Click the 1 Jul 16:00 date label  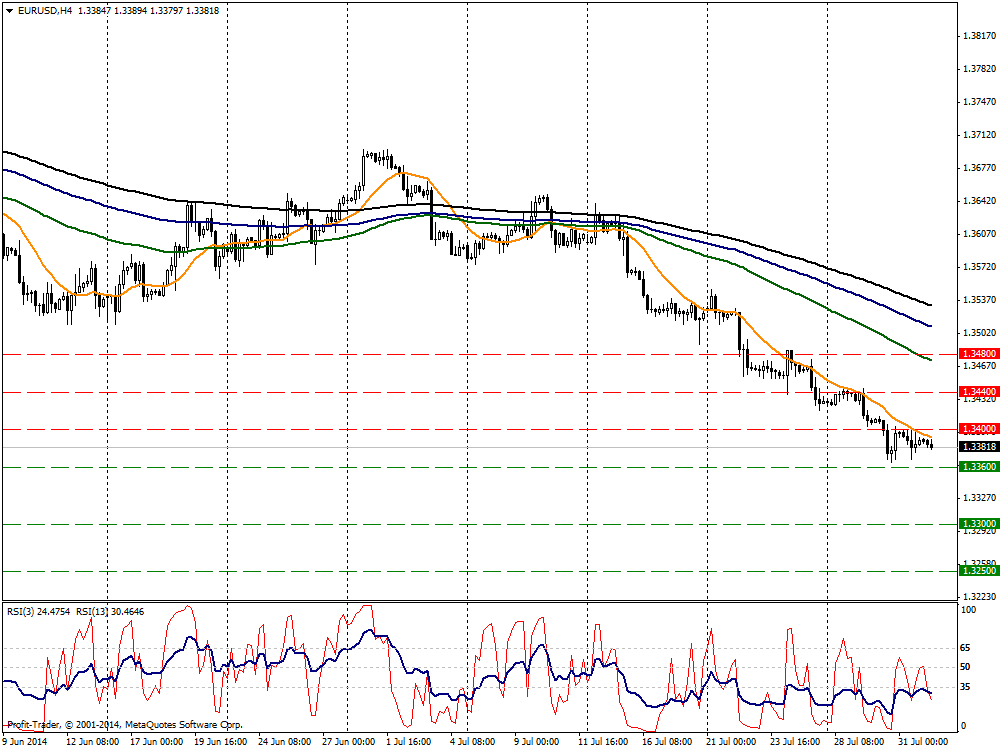[411, 742]
